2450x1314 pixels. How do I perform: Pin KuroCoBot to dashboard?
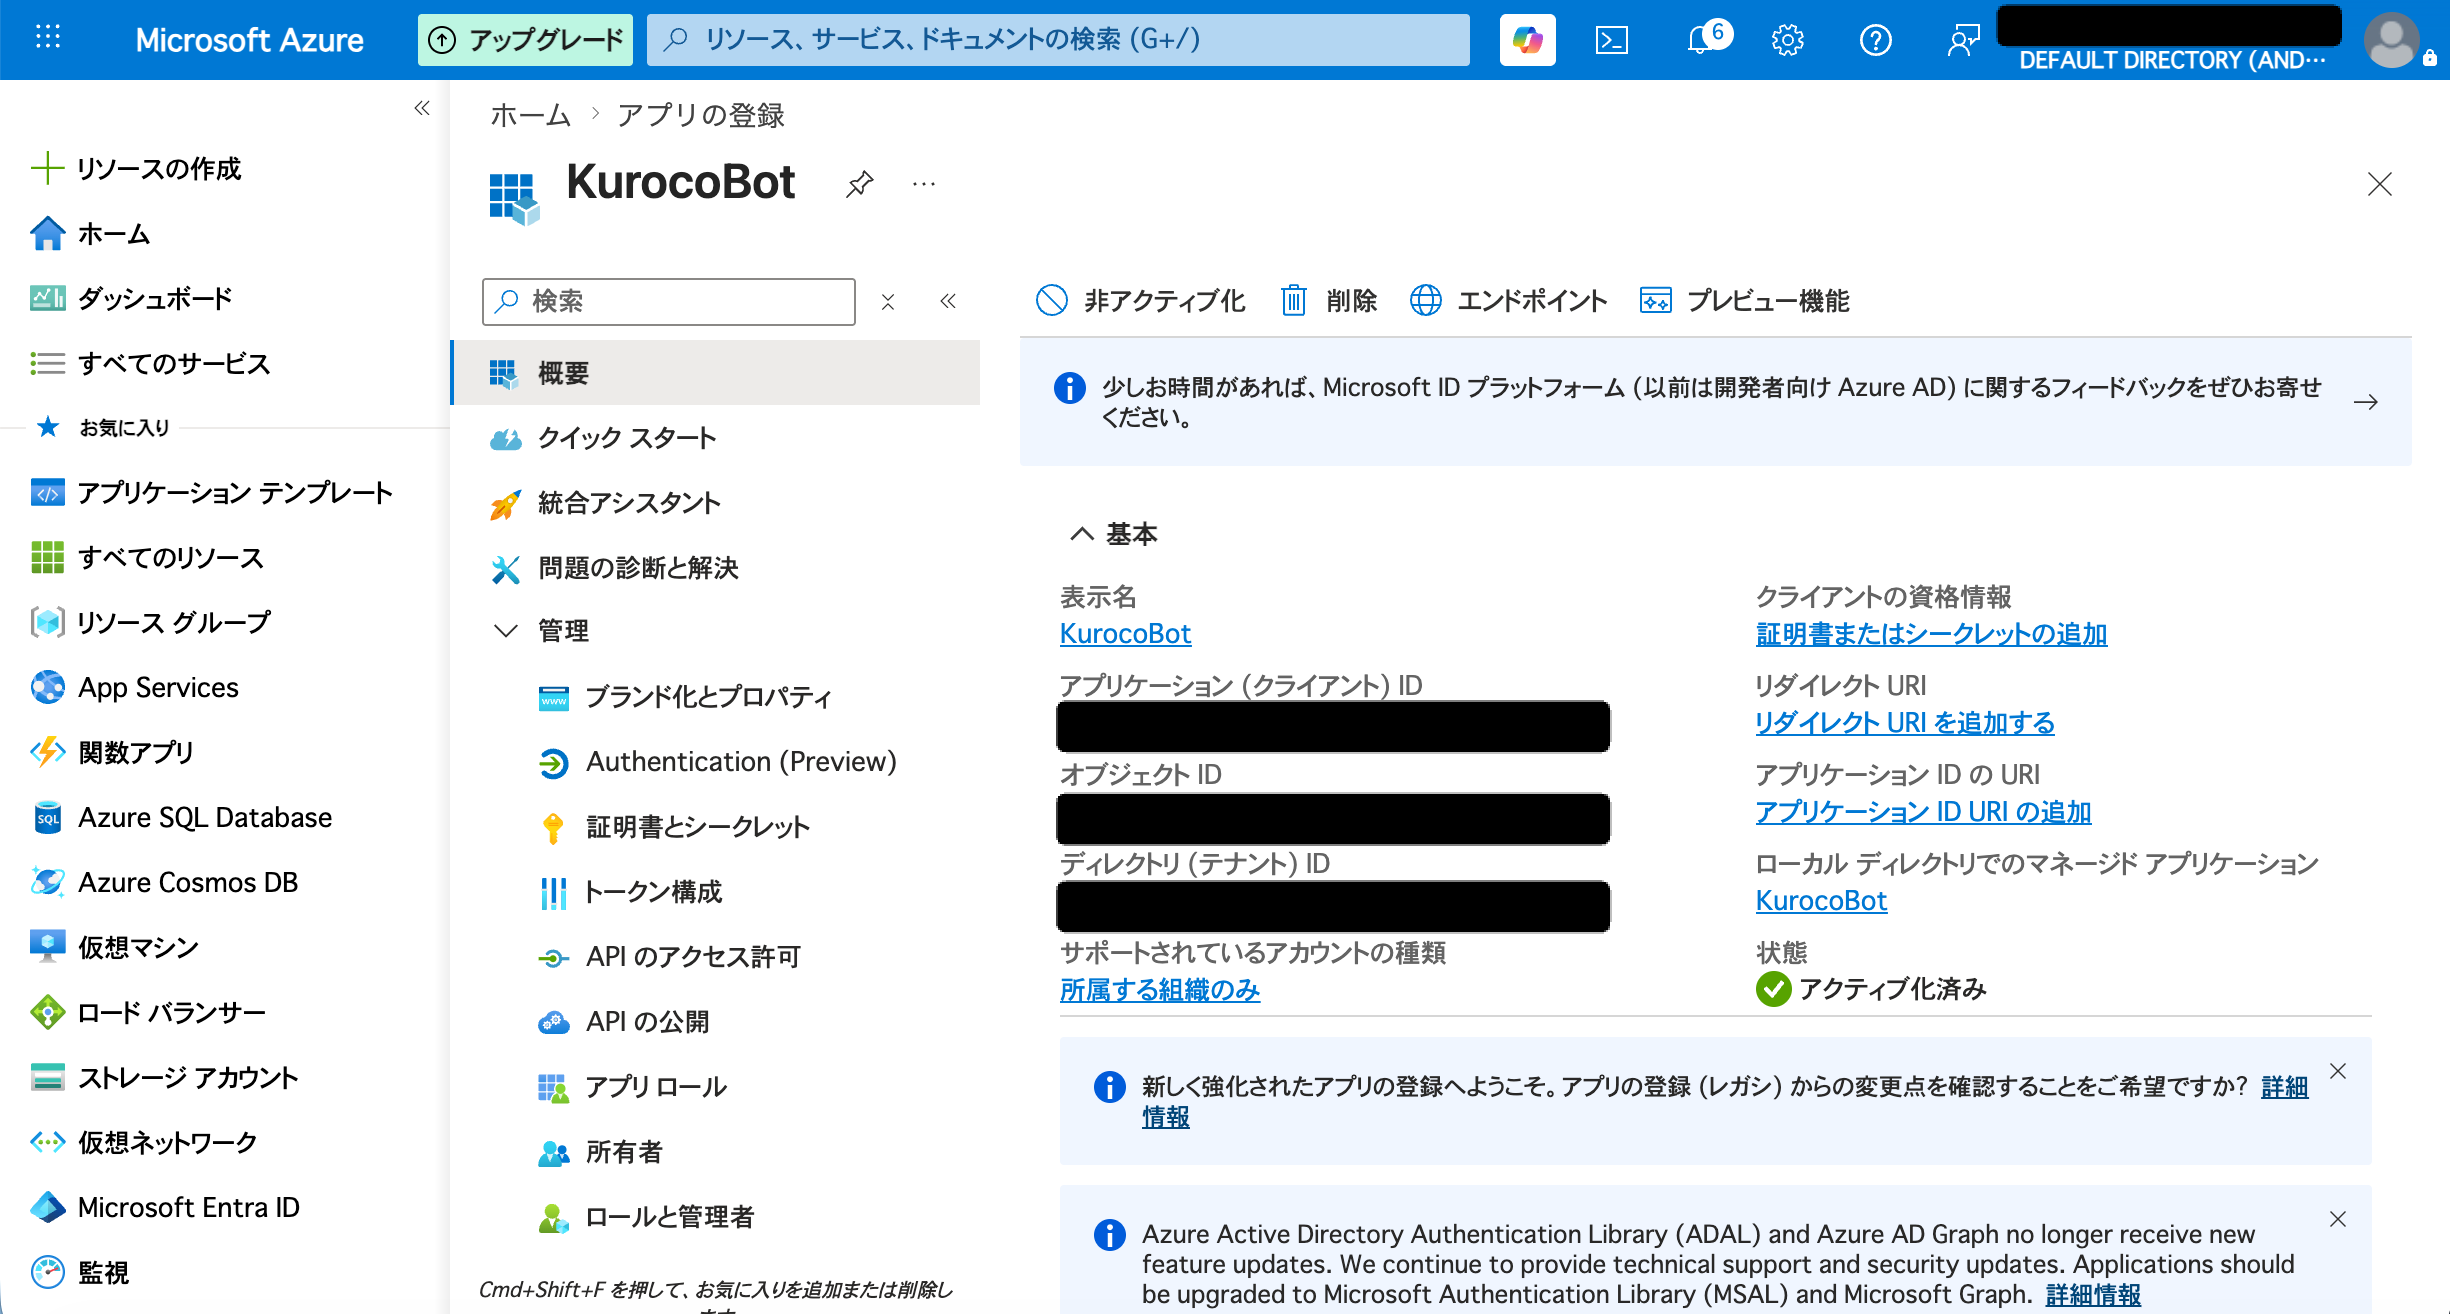(859, 184)
